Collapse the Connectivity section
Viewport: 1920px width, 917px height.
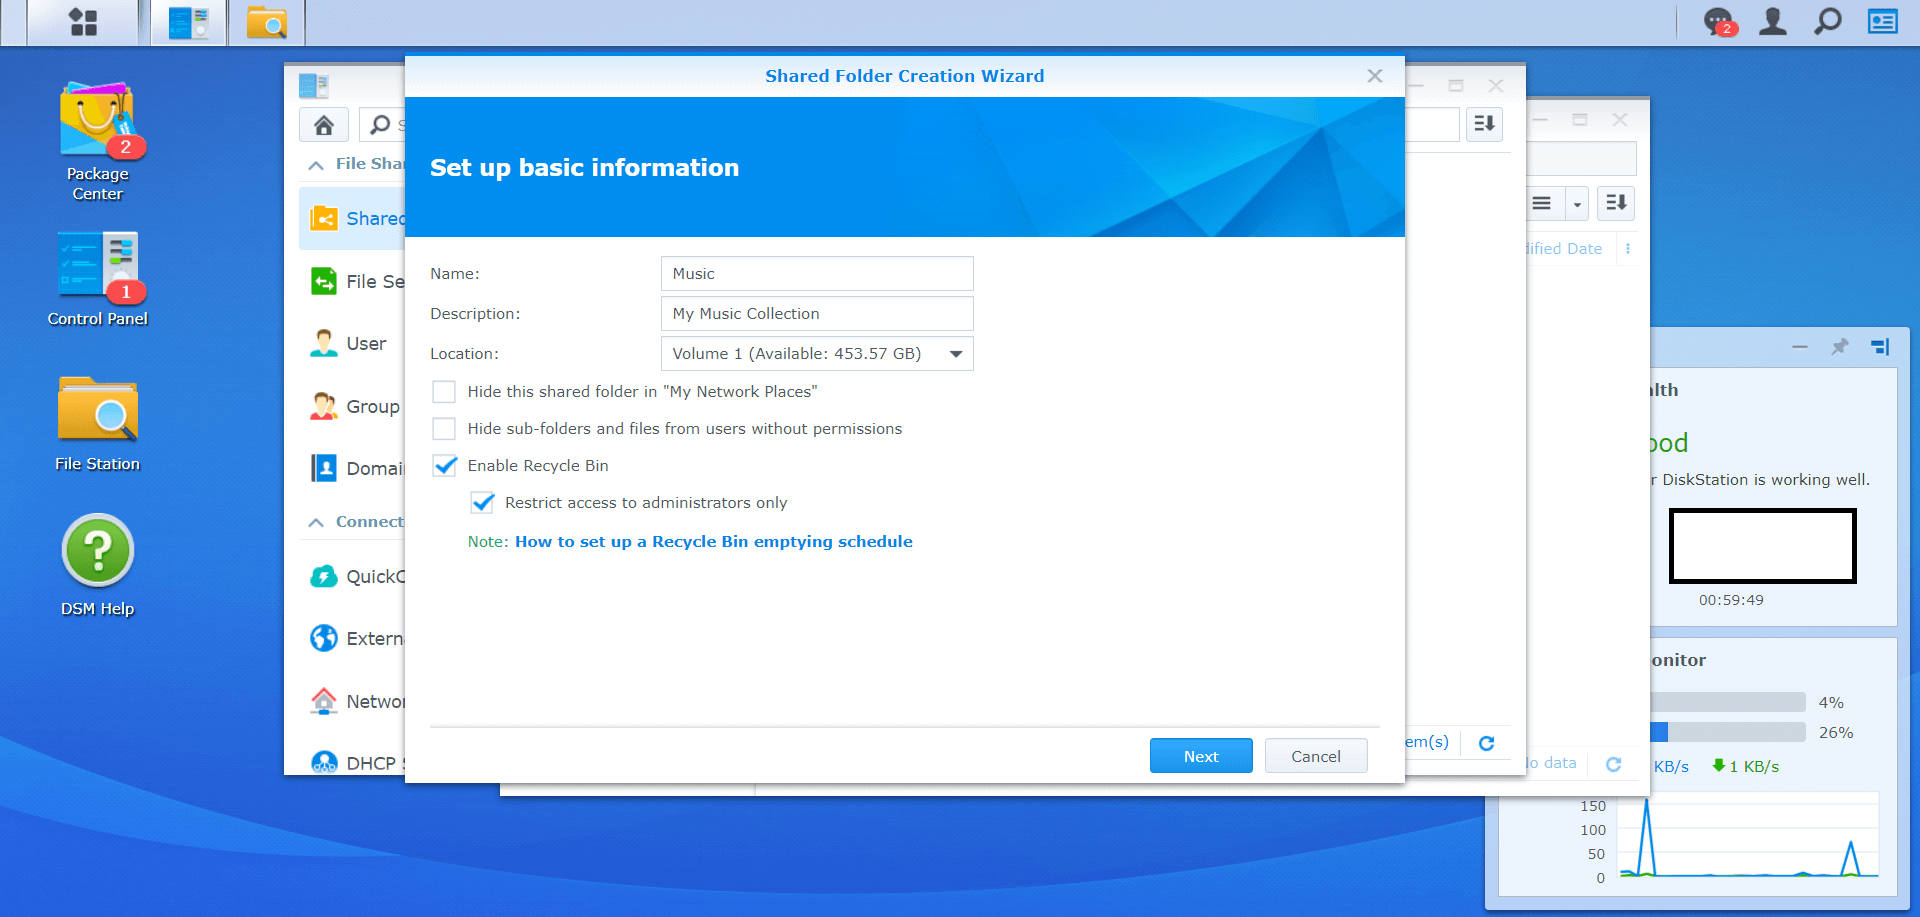tap(316, 522)
